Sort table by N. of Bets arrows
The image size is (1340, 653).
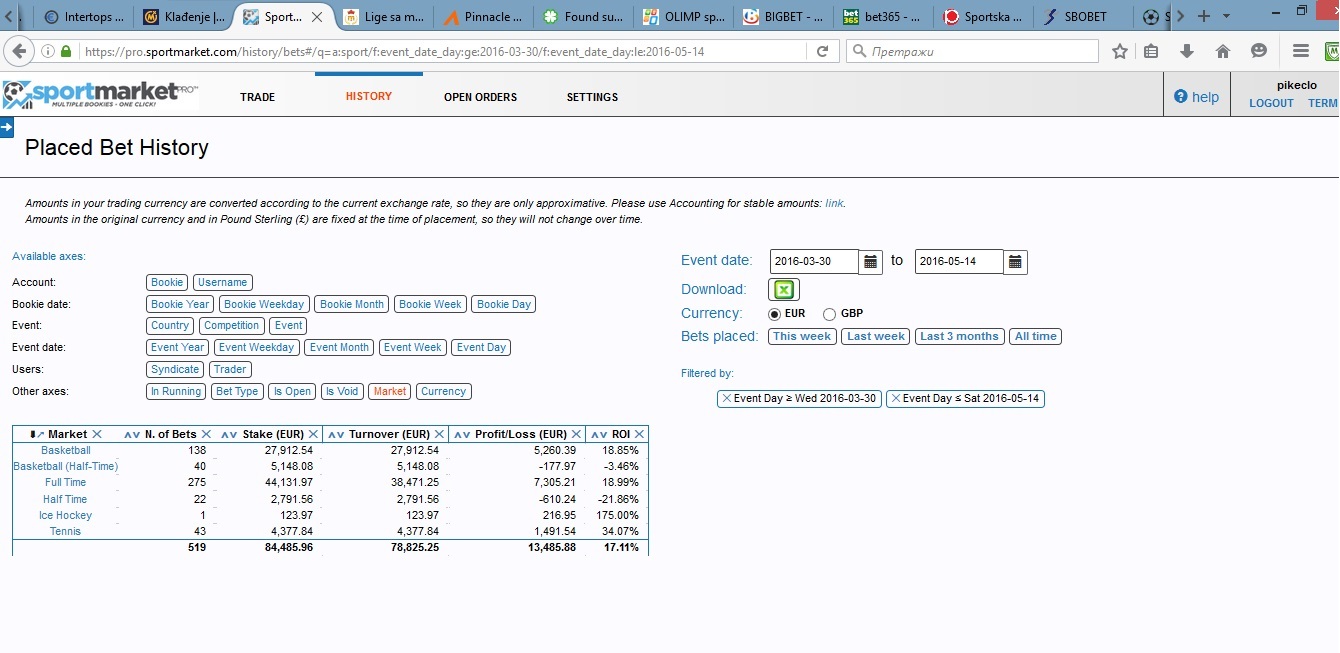click(132, 434)
